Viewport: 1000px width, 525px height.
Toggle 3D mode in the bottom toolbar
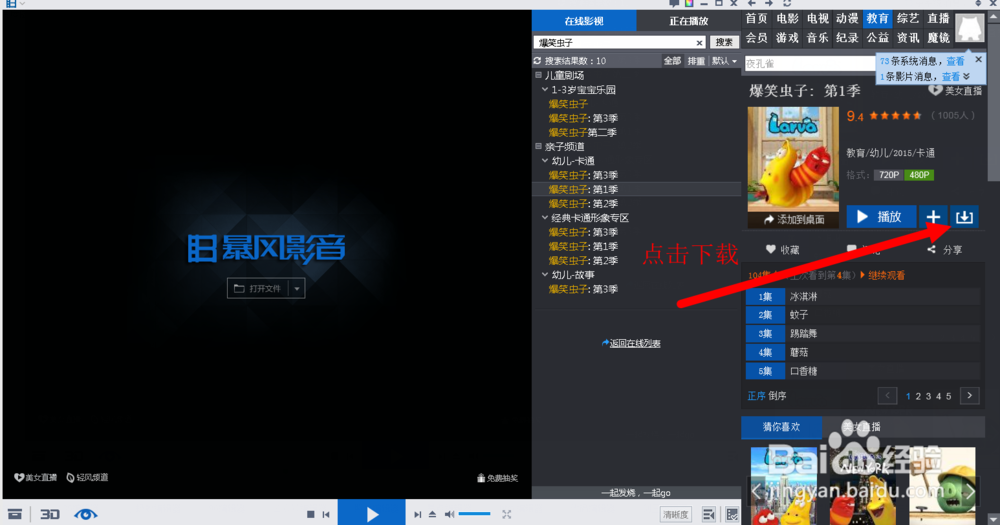[x=50, y=514]
